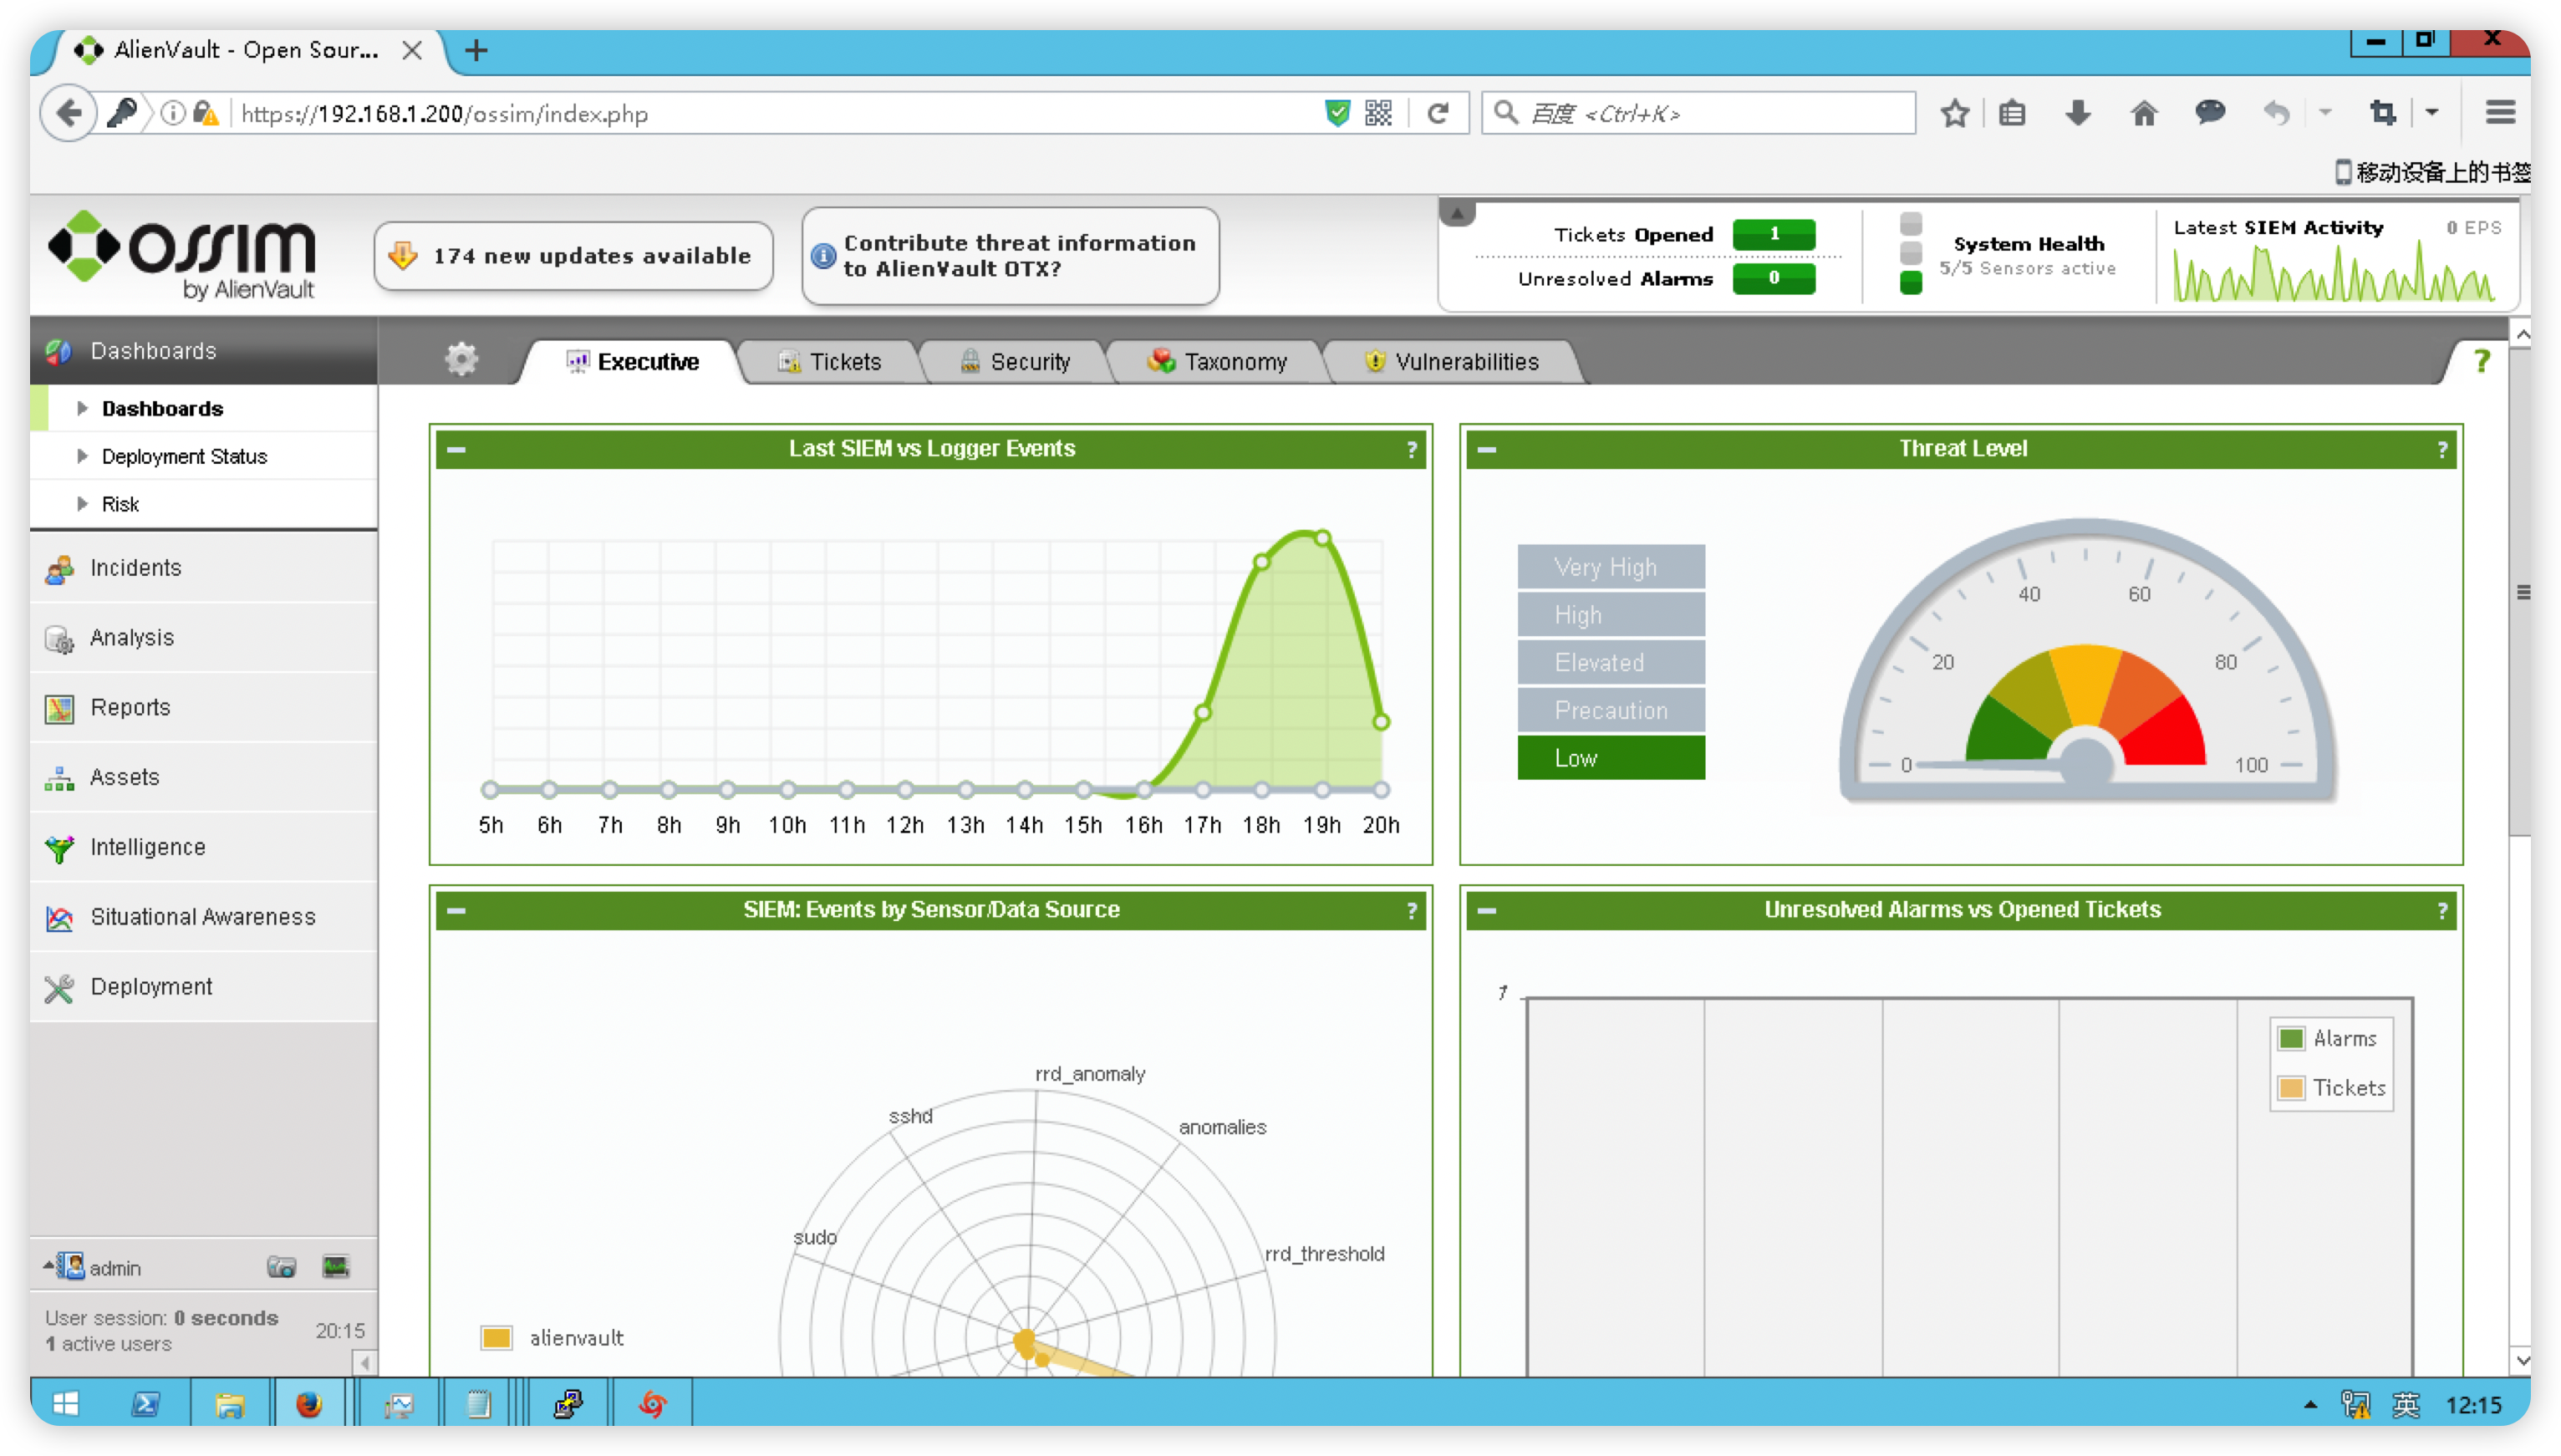Focus the browser URL address field
2561x1456 pixels.
tap(775, 113)
